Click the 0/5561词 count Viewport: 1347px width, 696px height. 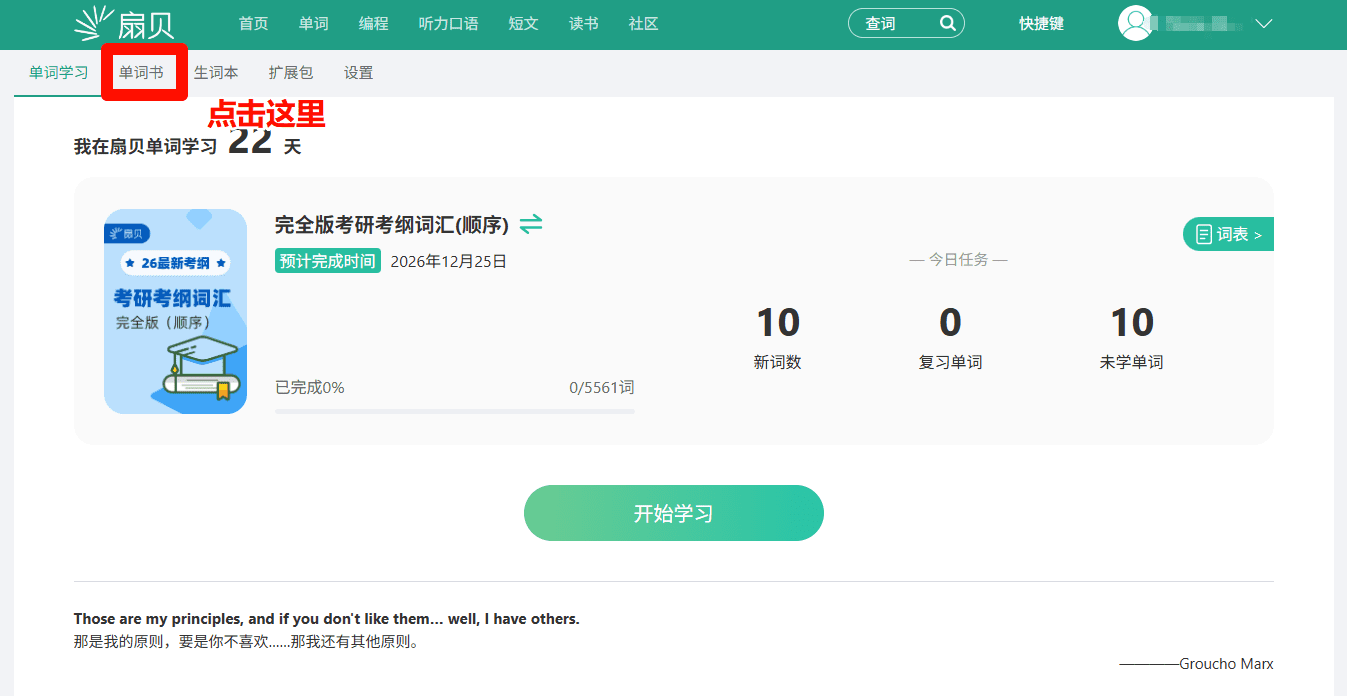click(x=602, y=387)
